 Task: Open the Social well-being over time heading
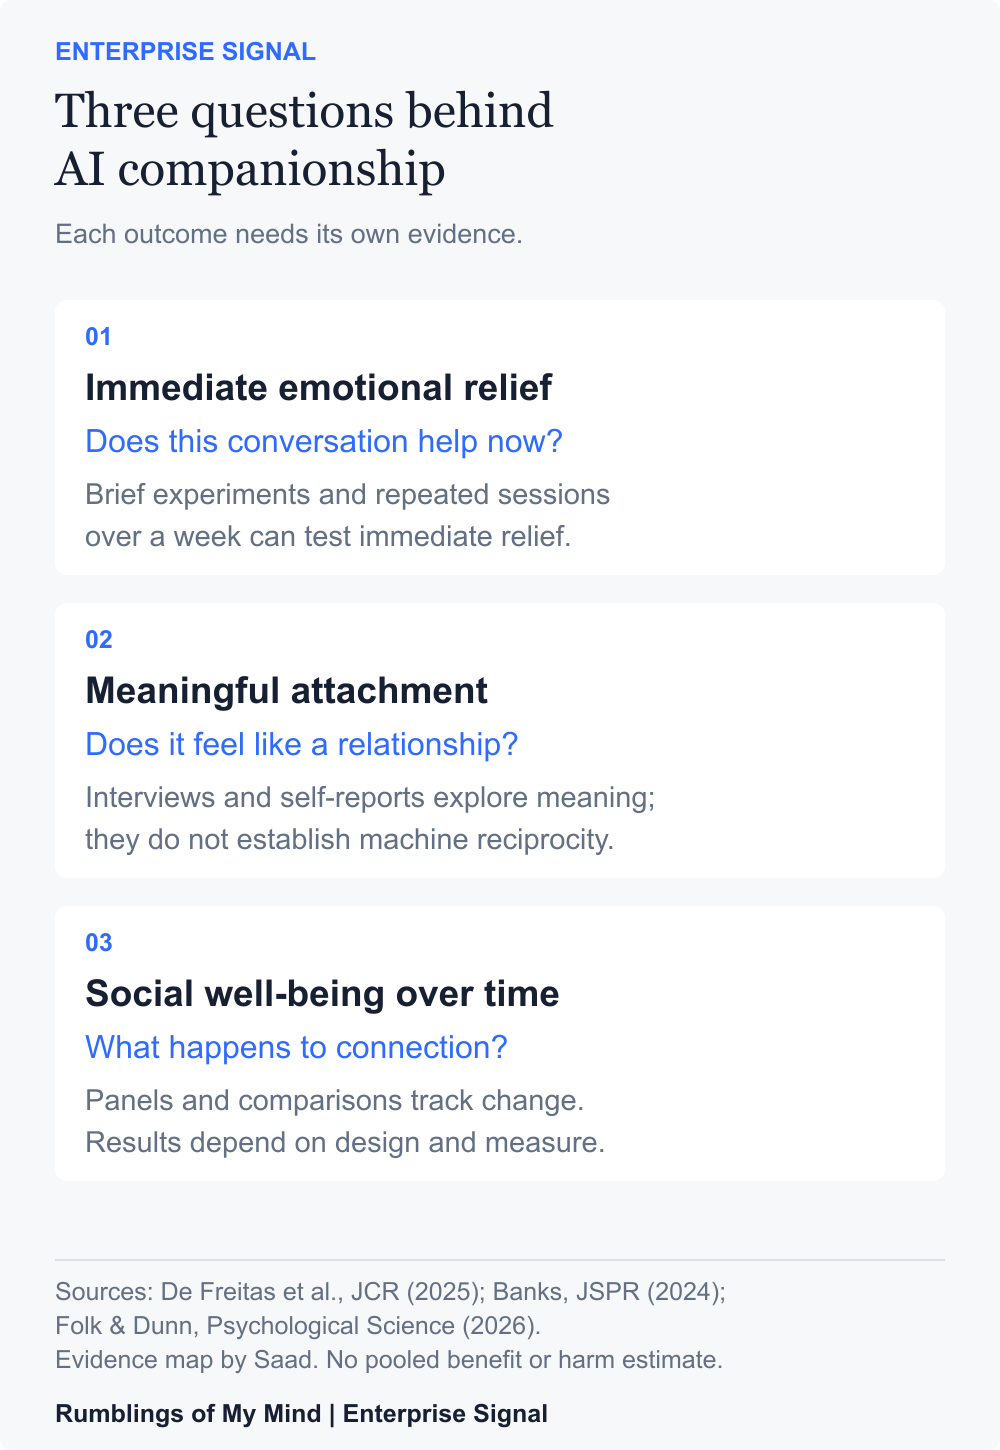(x=322, y=993)
